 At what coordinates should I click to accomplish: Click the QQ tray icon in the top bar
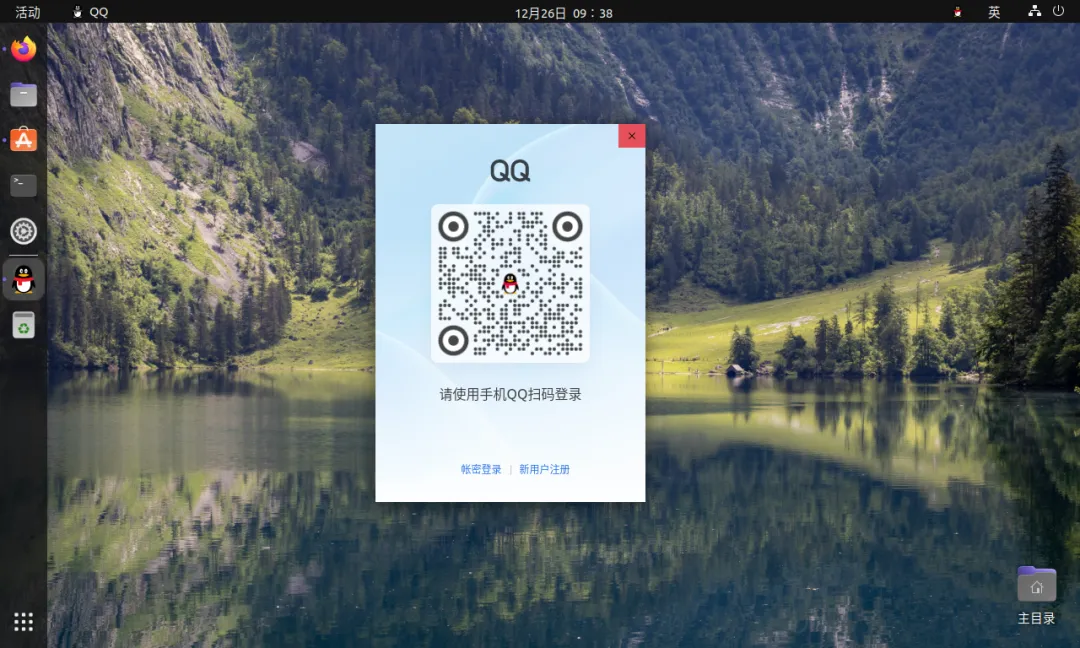tap(957, 12)
